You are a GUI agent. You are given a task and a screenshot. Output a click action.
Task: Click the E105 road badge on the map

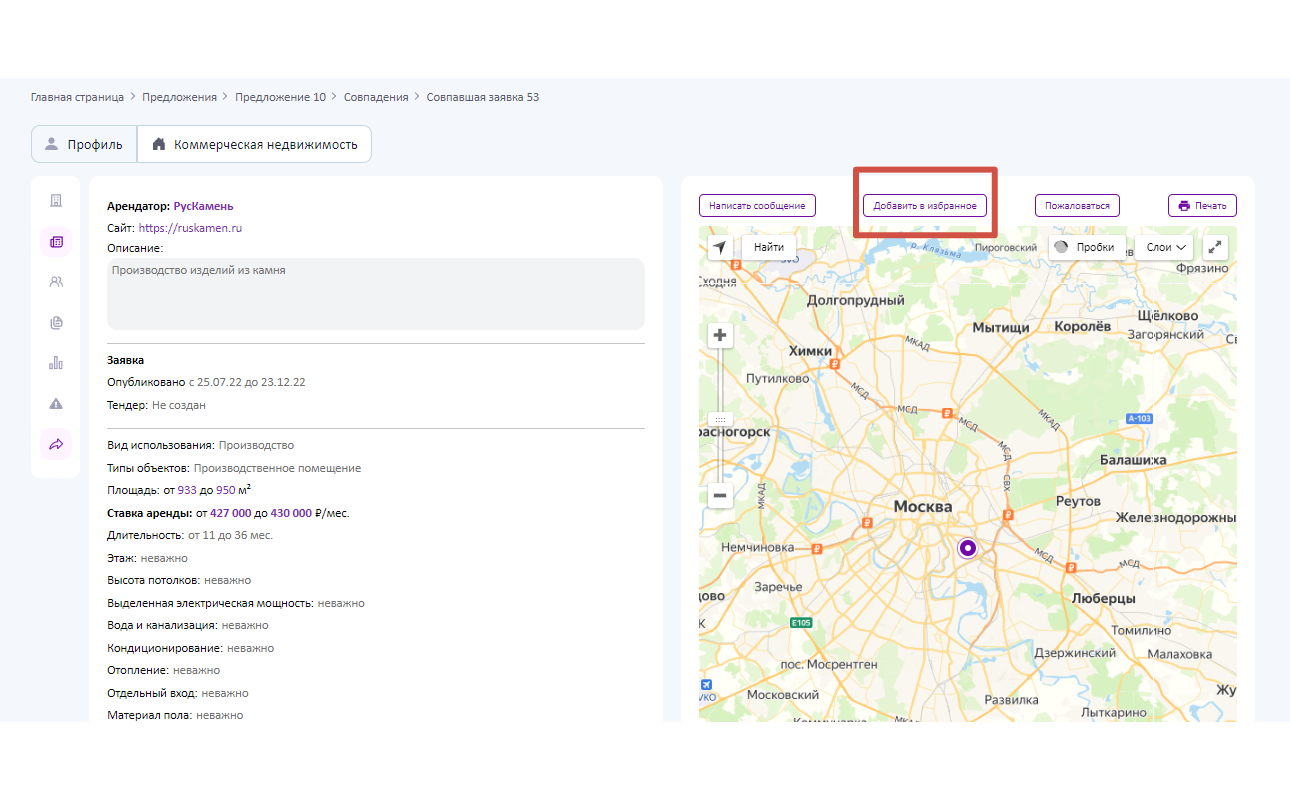click(x=801, y=623)
